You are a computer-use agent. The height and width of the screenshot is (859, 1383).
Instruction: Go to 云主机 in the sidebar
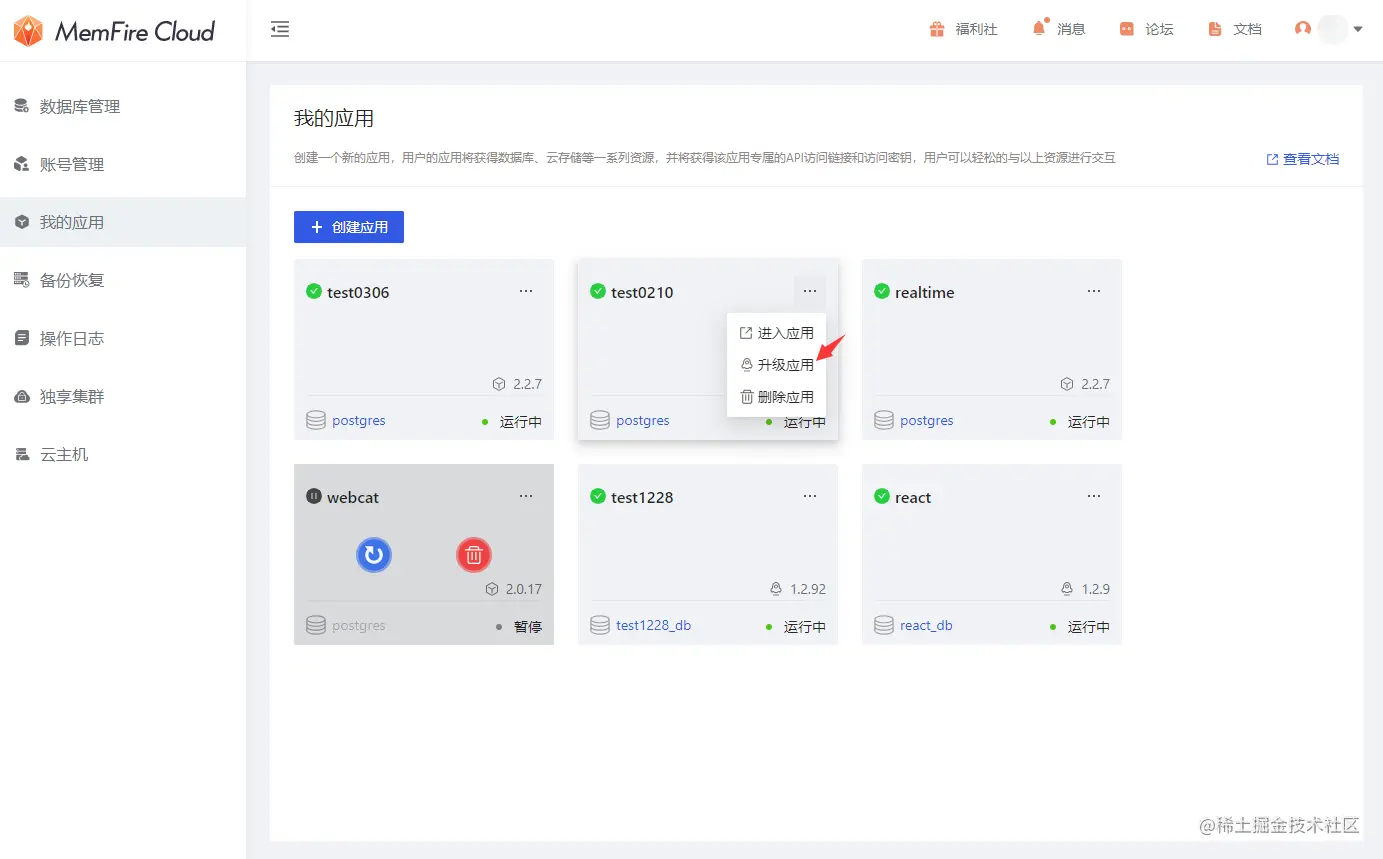pos(123,454)
